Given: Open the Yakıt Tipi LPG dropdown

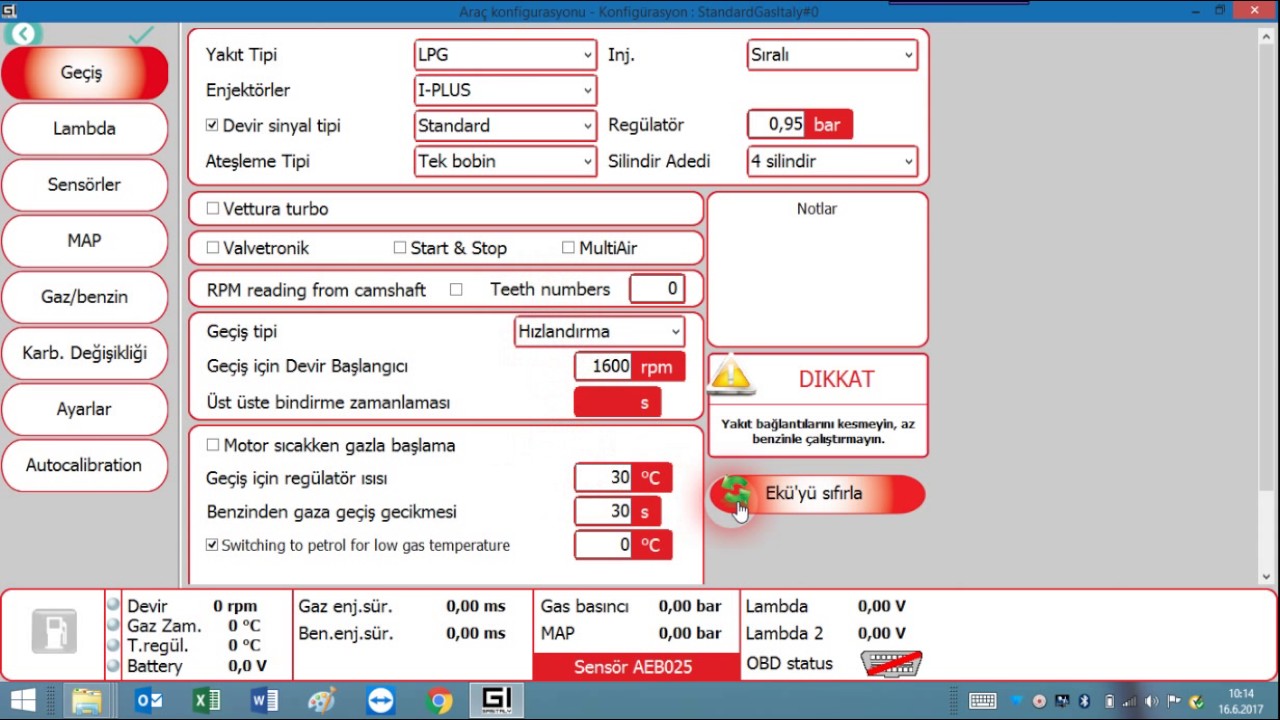Looking at the screenshot, I should coord(505,55).
